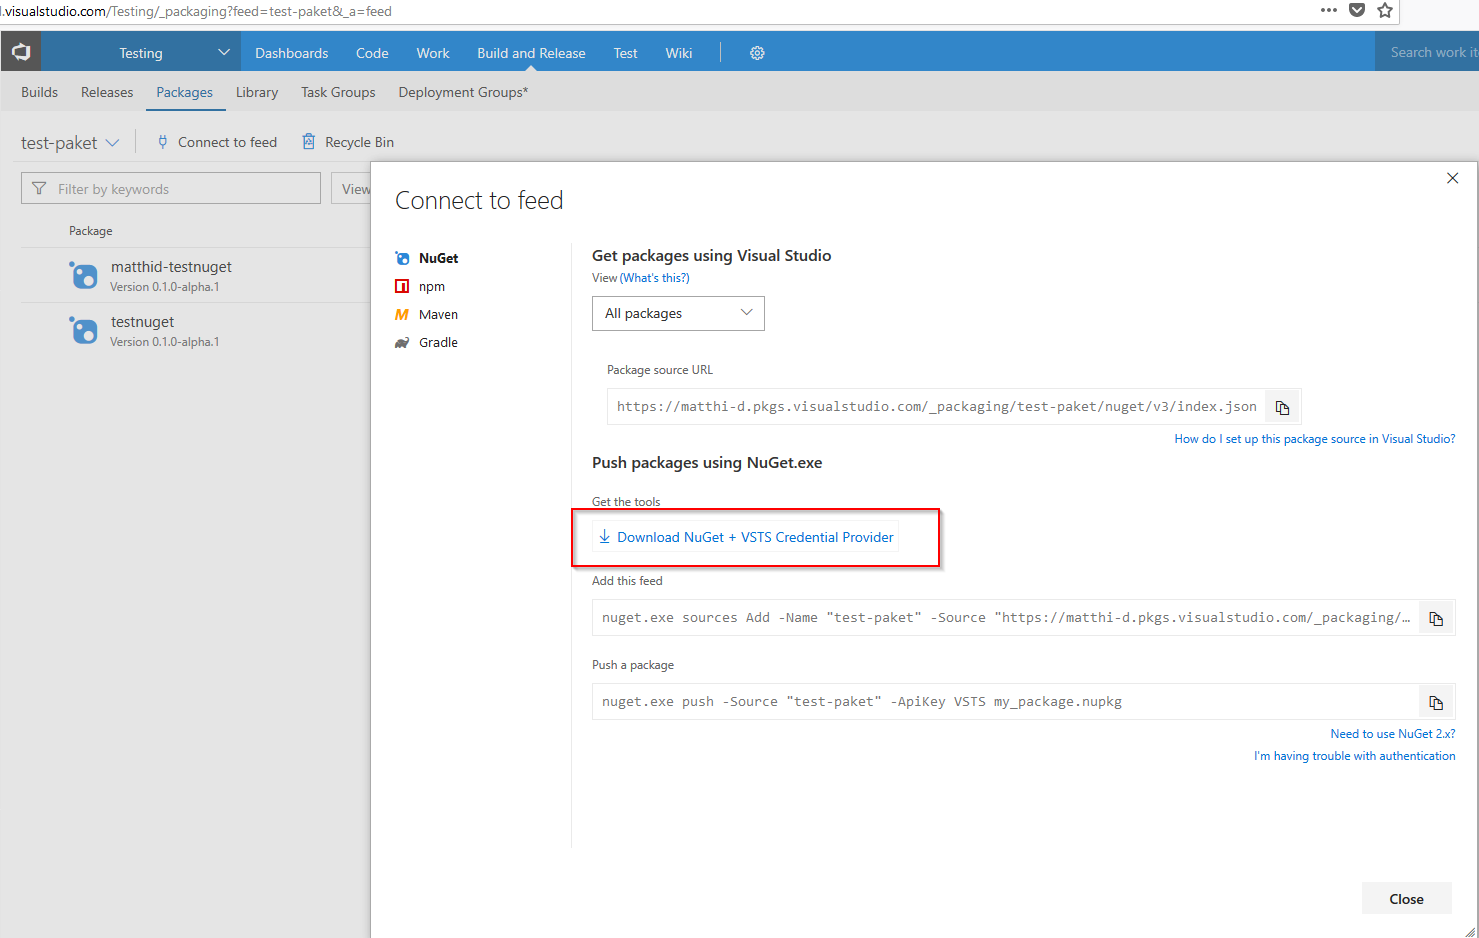This screenshot has height=938, width=1479.
Task: Open the Pocket save icon
Action: pyautogui.click(x=1357, y=10)
